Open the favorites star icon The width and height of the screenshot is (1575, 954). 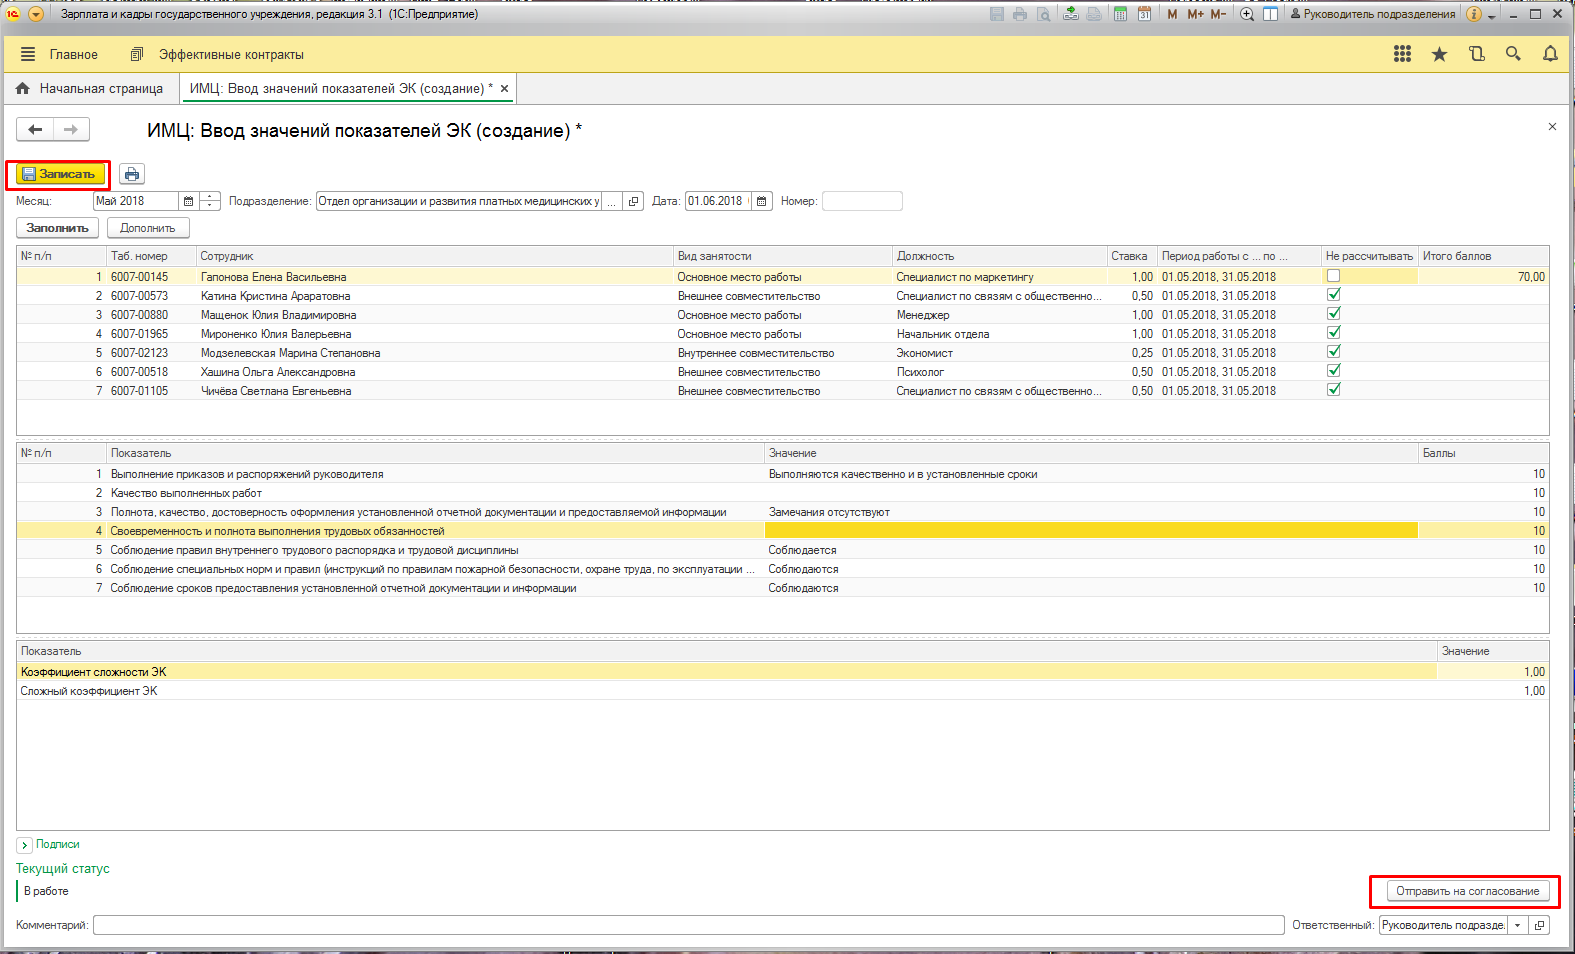tap(1439, 54)
